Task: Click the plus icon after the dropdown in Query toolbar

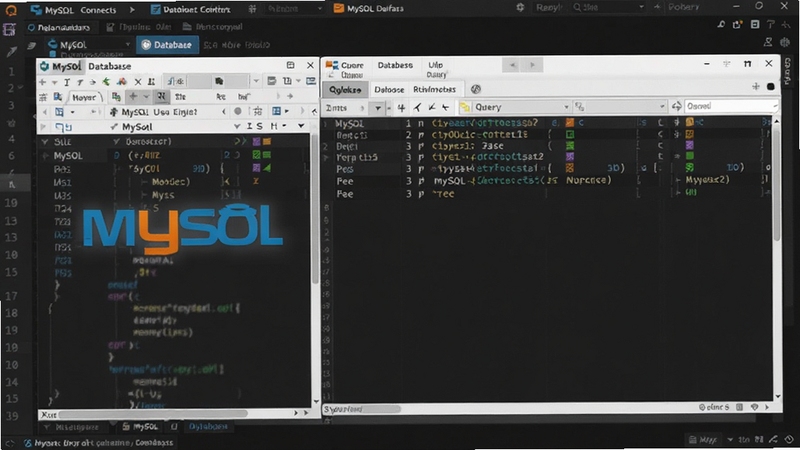Action: (402, 107)
